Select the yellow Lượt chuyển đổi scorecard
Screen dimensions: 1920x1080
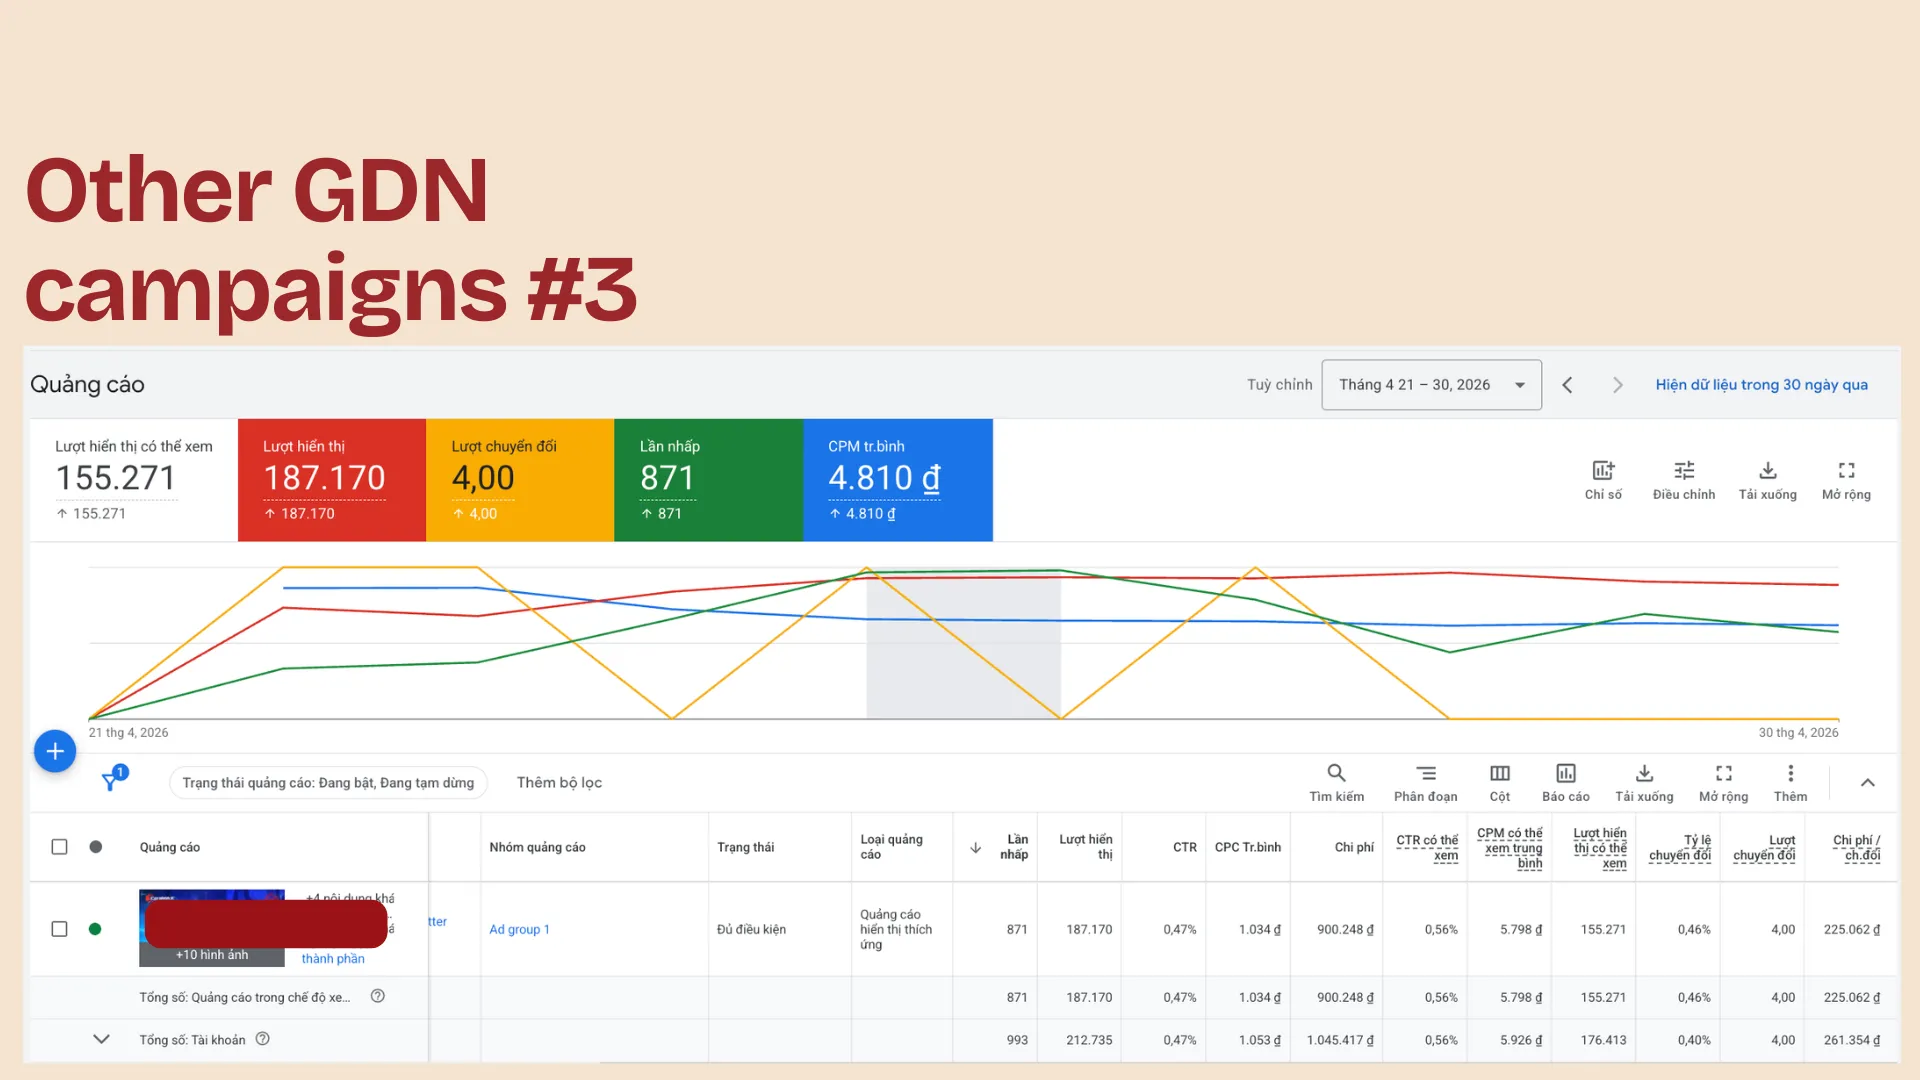520,480
